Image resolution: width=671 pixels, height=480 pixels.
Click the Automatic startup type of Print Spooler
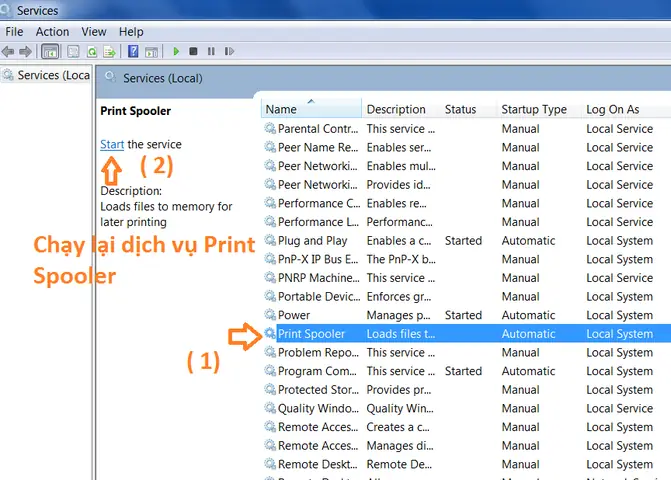coord(528,334)
